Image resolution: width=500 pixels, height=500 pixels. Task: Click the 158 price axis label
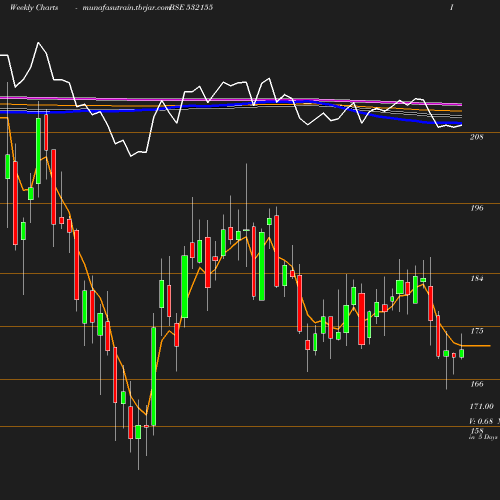pos(477,431)
